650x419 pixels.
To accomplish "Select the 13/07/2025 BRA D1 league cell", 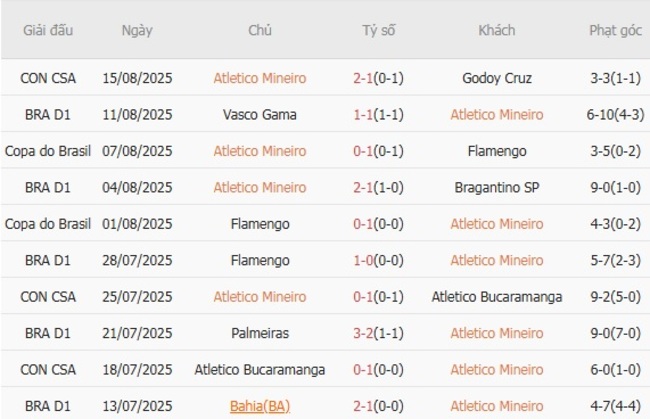I will (x=48, y=406).
